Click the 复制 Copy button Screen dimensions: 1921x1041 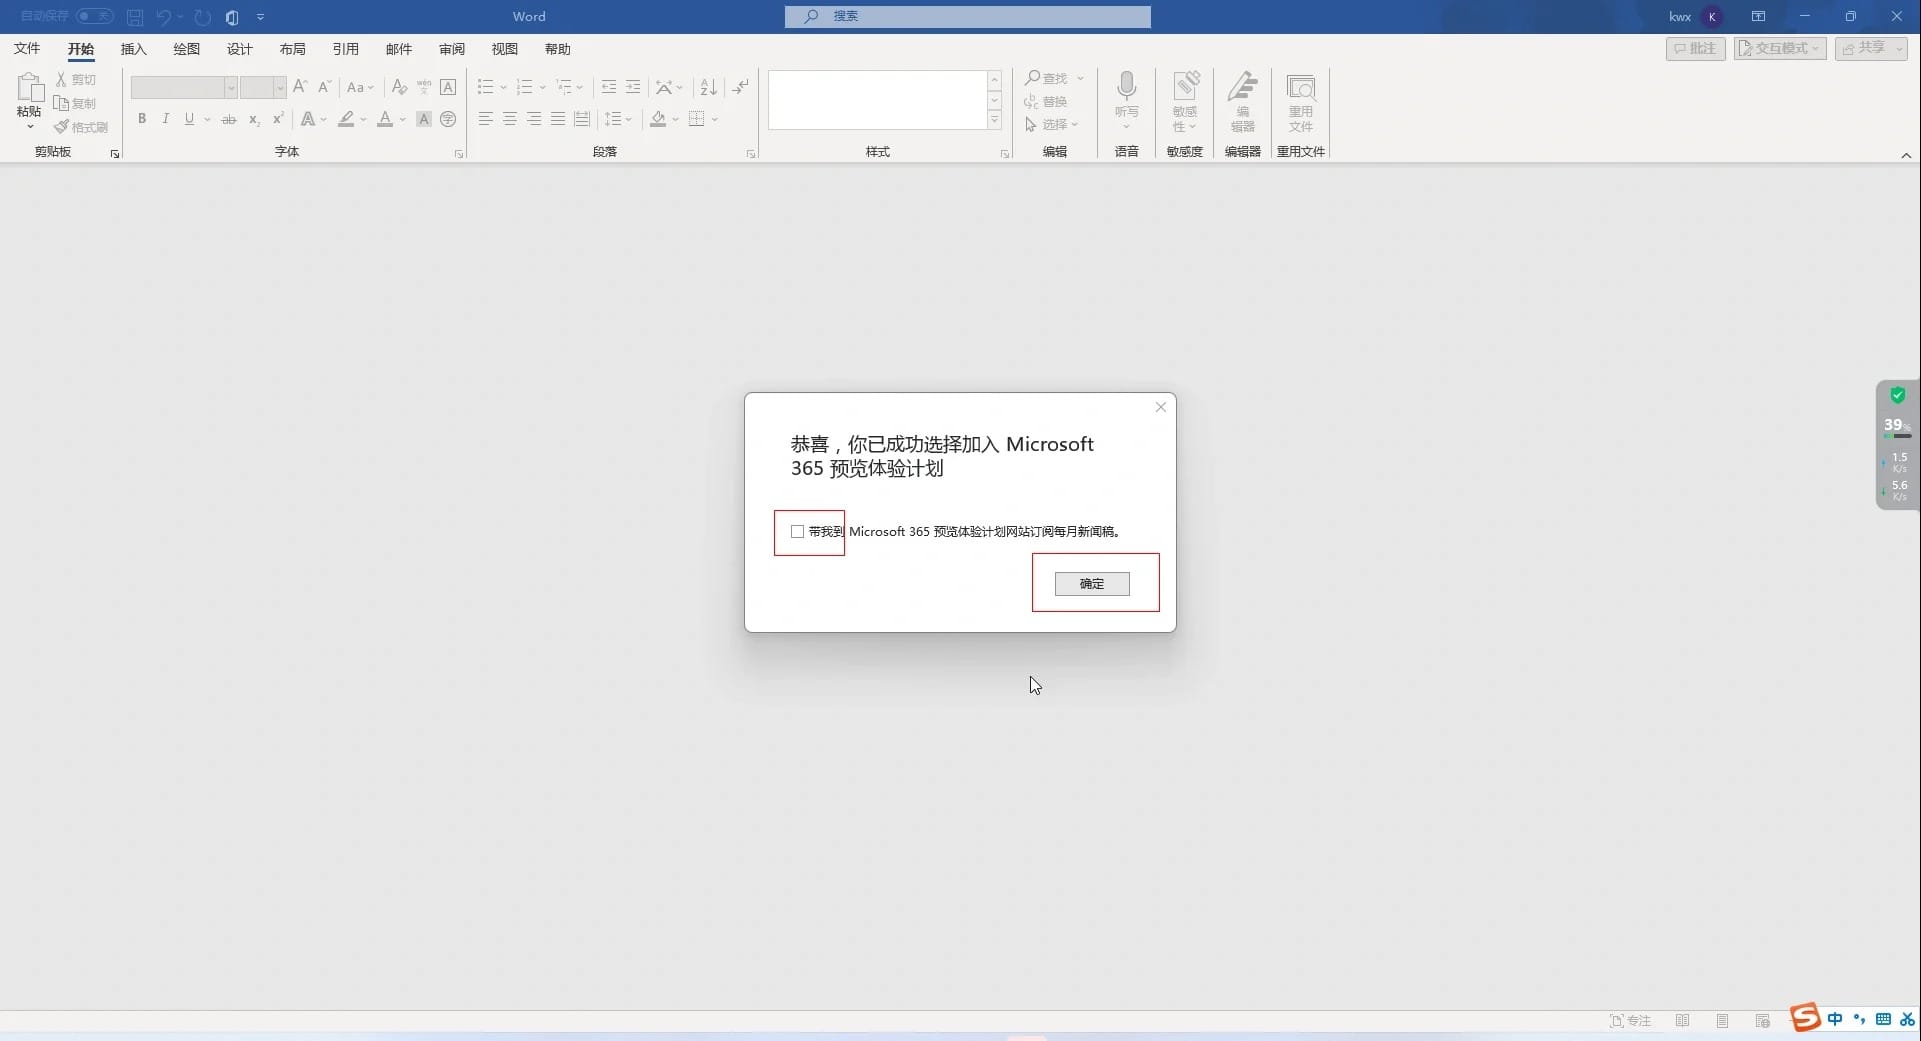coord(76,103)
